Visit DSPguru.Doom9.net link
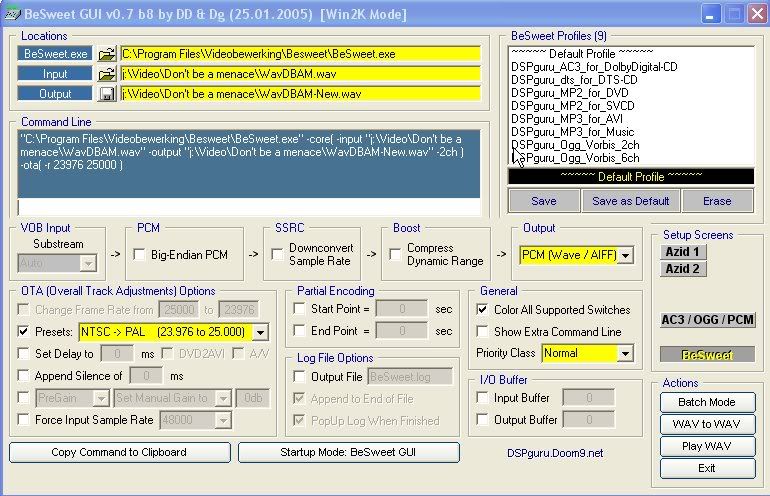This screenshot has height=496, width=770. [x=555, y=453]
